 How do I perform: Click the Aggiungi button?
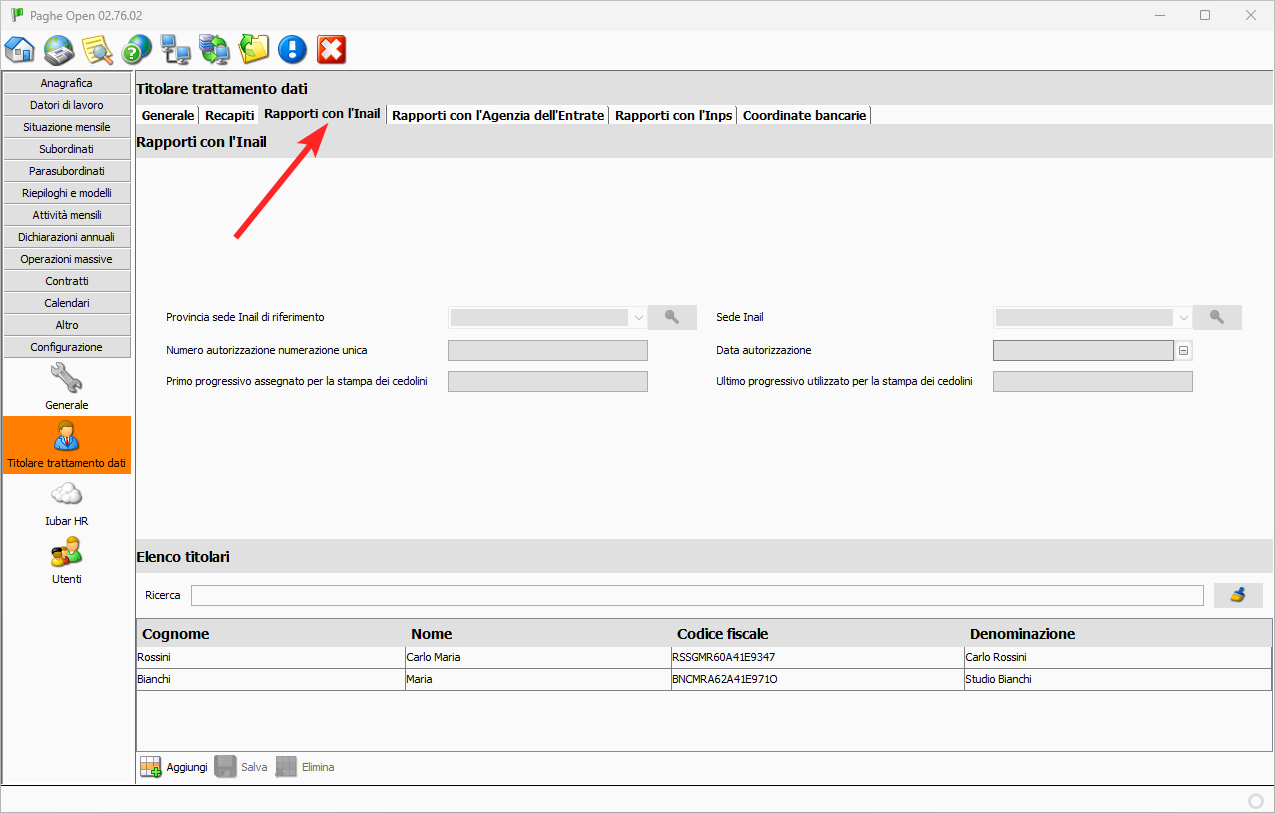coord(174,767)
